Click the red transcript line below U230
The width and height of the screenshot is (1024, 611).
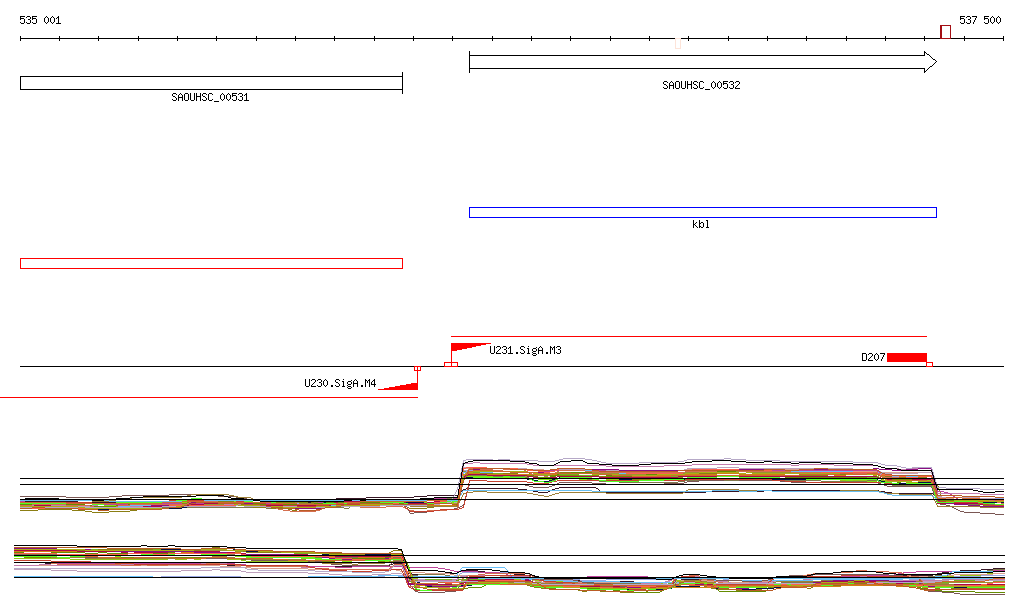coord(209,398)
